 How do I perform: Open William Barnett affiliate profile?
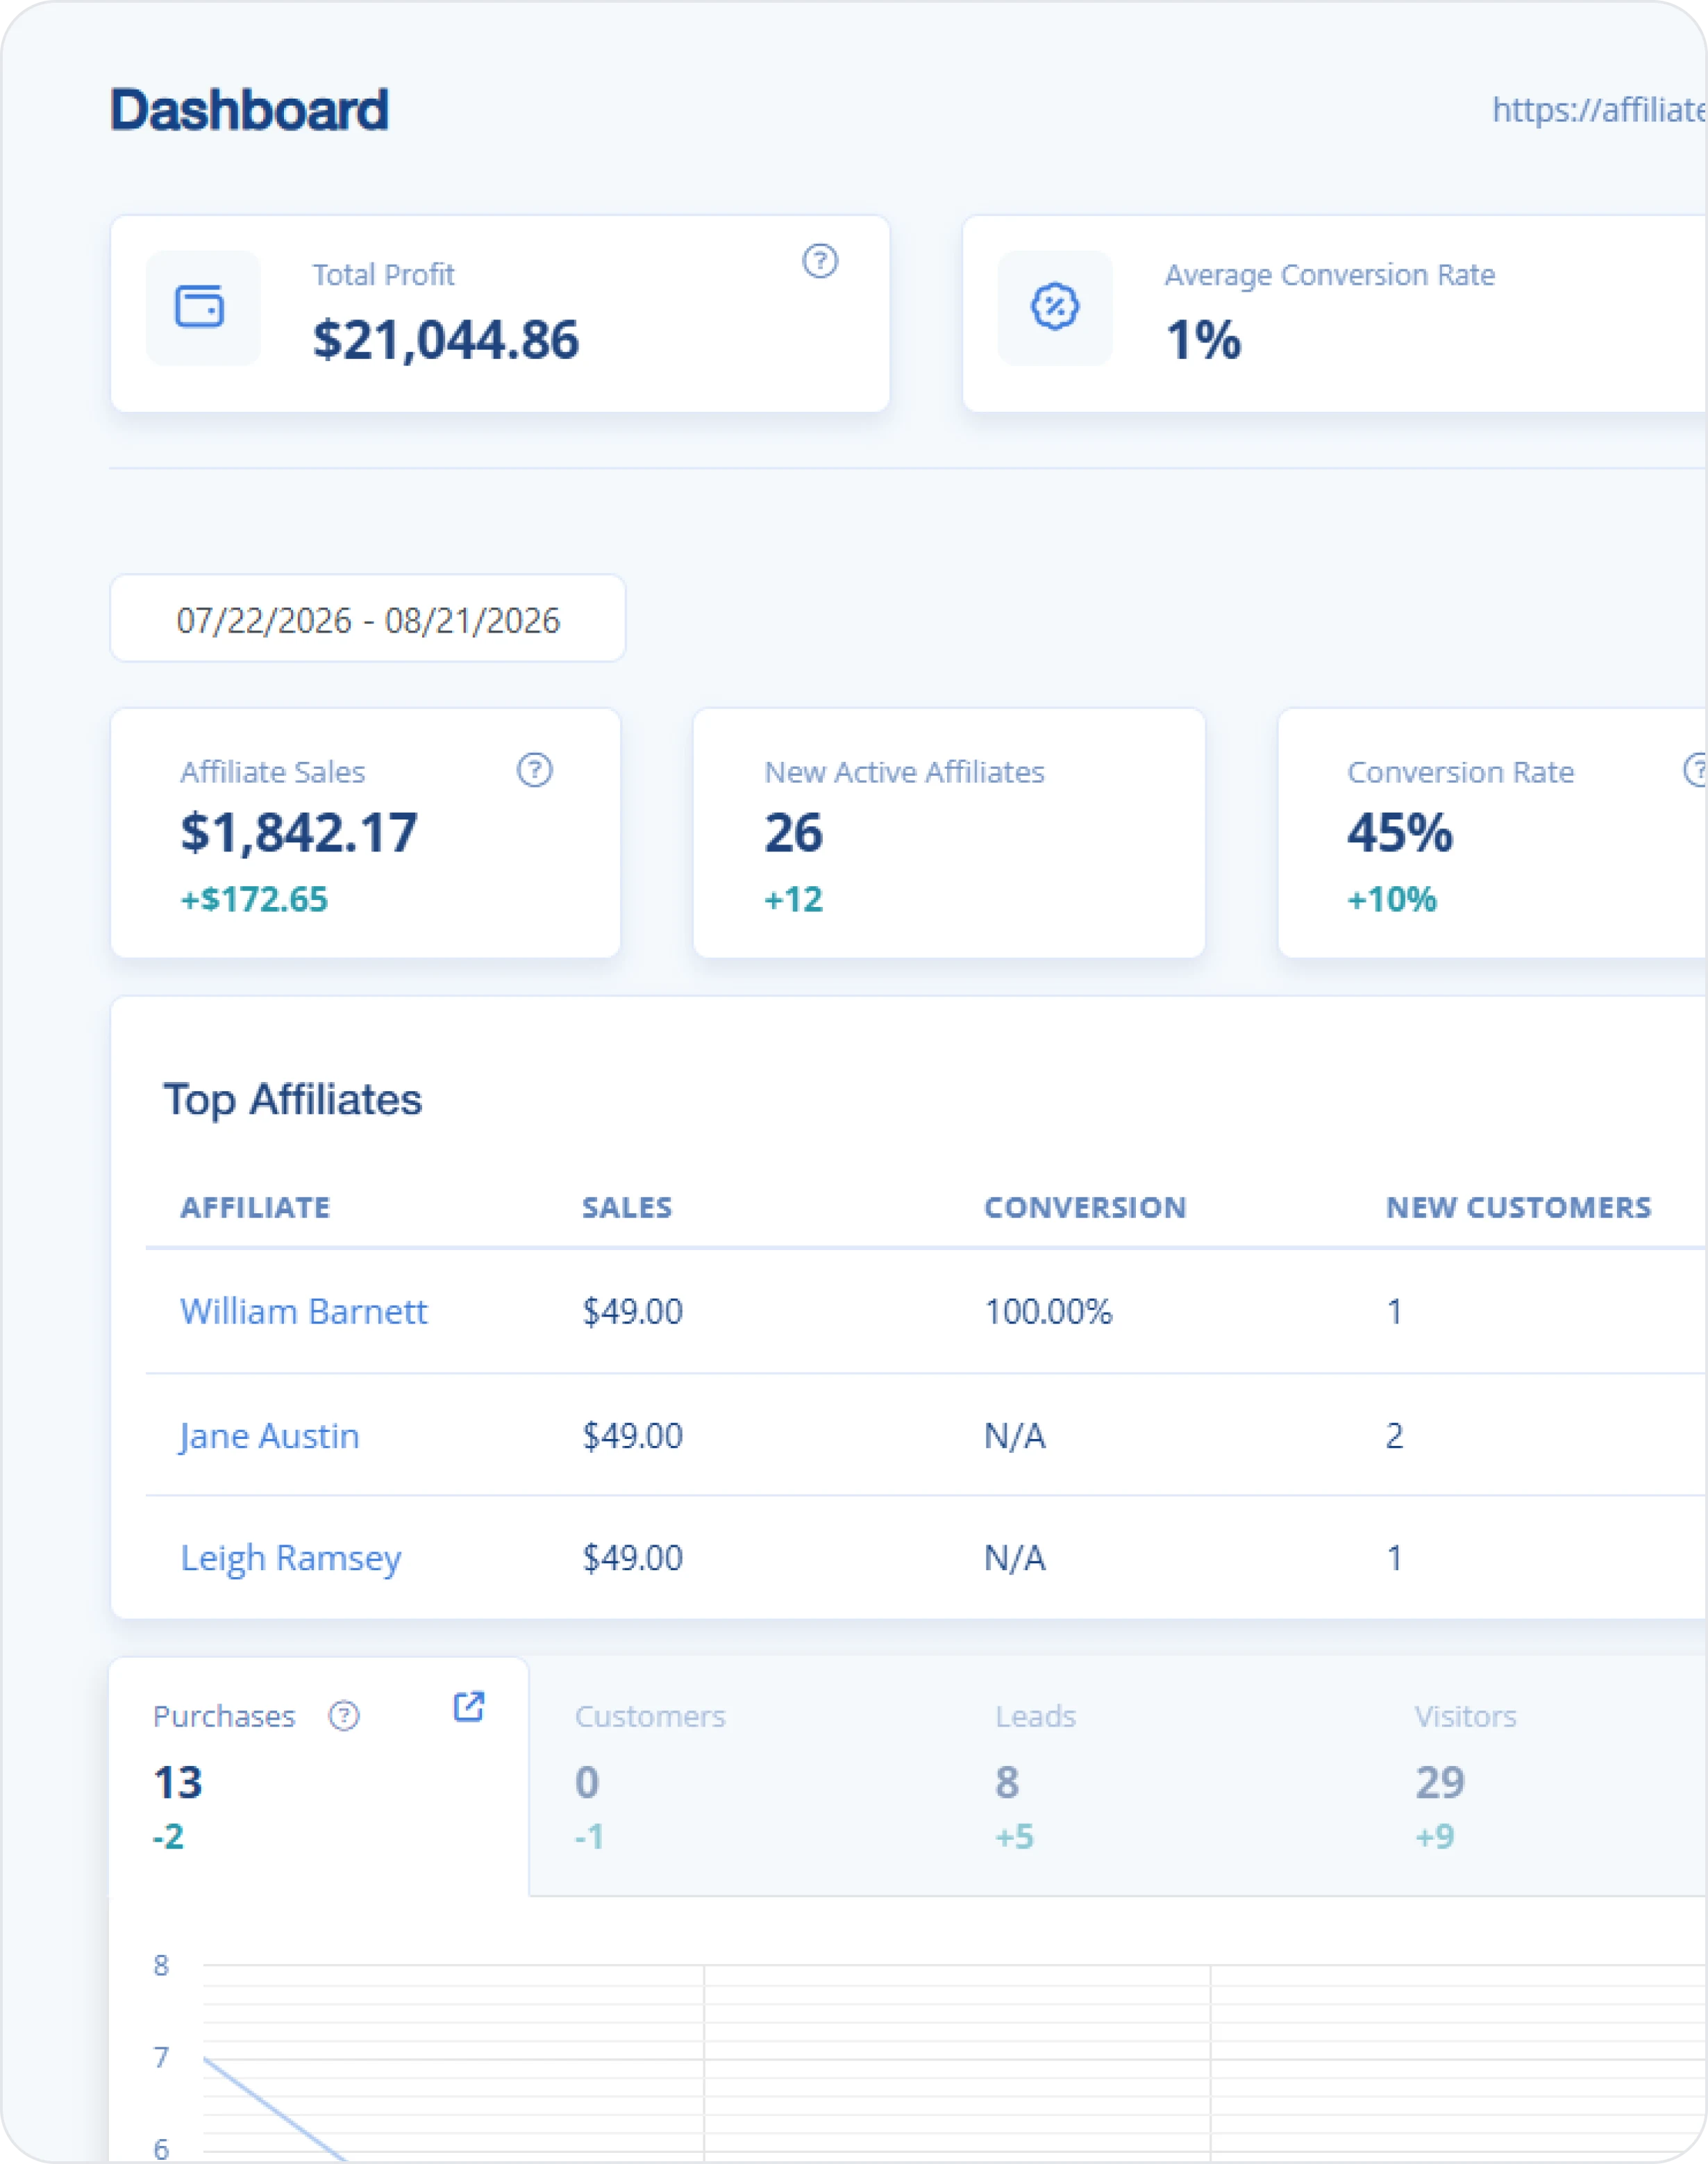pos(303,1311)
